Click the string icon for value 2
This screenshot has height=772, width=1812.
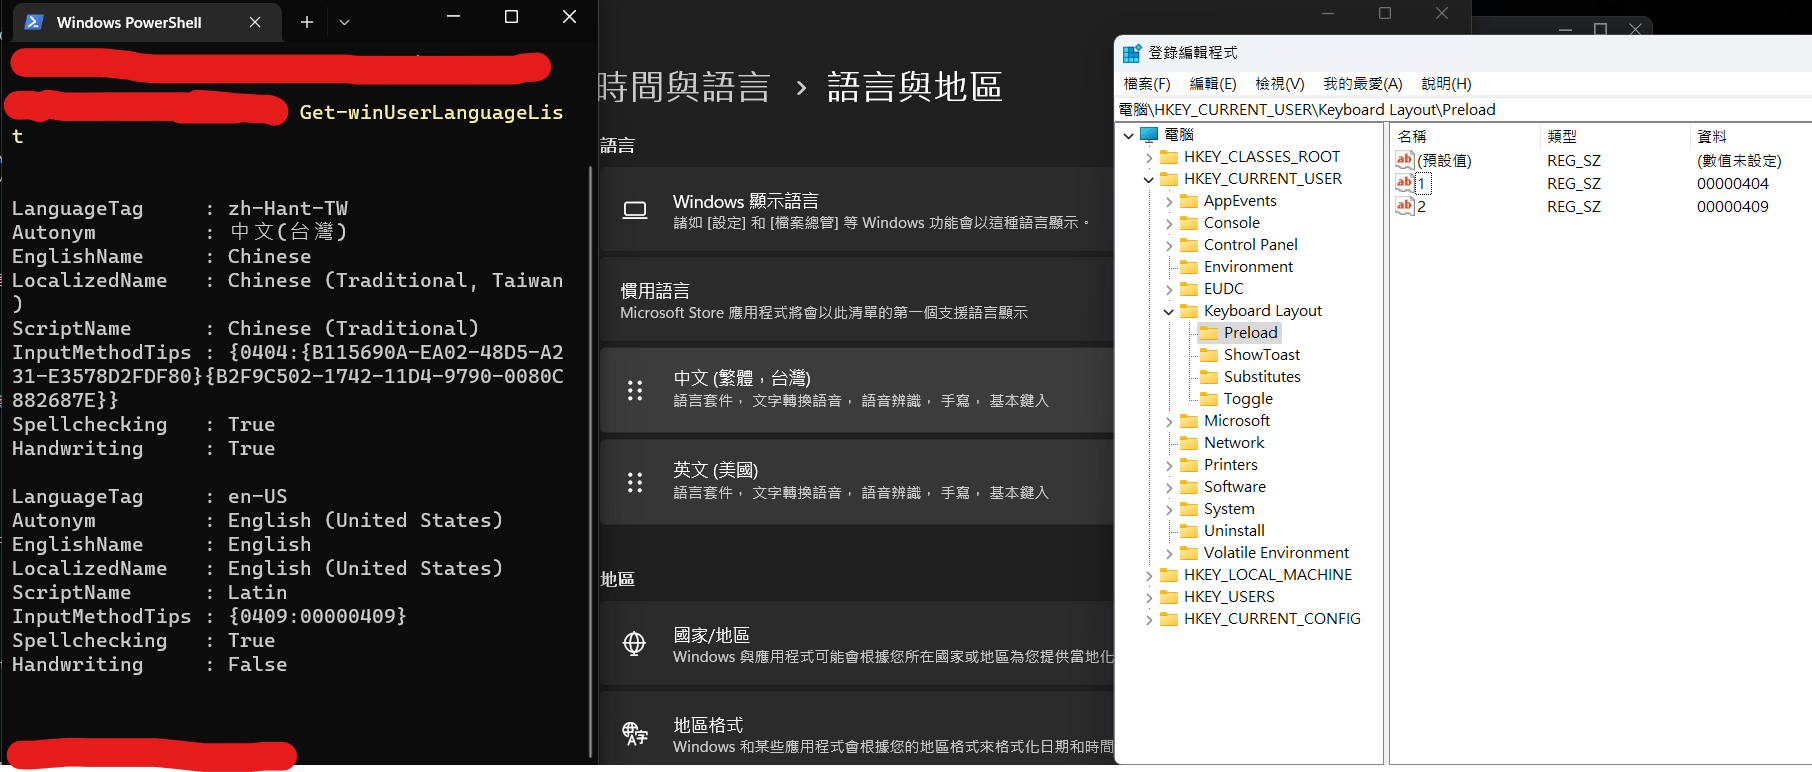[1405, 206]
